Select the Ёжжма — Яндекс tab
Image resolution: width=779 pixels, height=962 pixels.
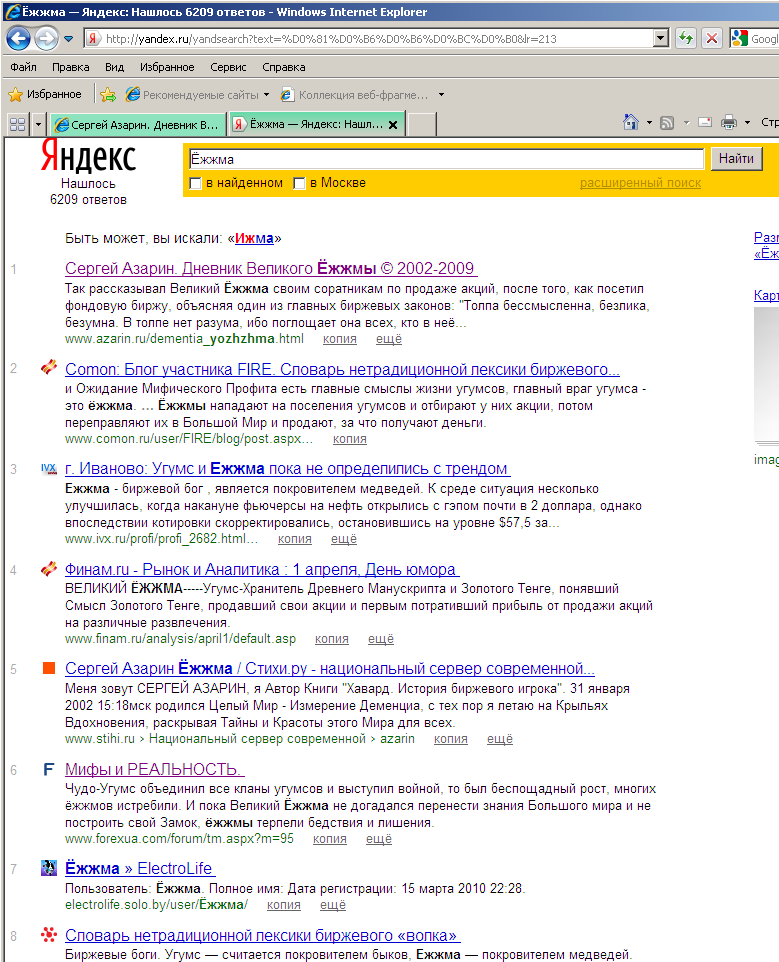tap(310, 124)
